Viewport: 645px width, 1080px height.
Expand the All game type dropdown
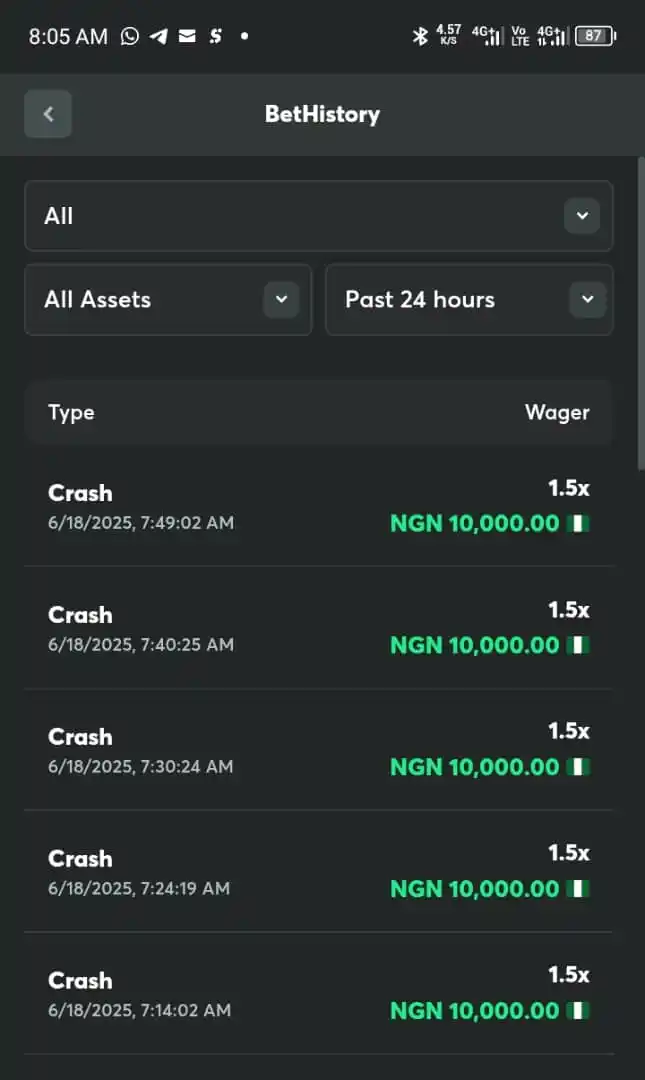pyautogui.click(x=318, y=216)
